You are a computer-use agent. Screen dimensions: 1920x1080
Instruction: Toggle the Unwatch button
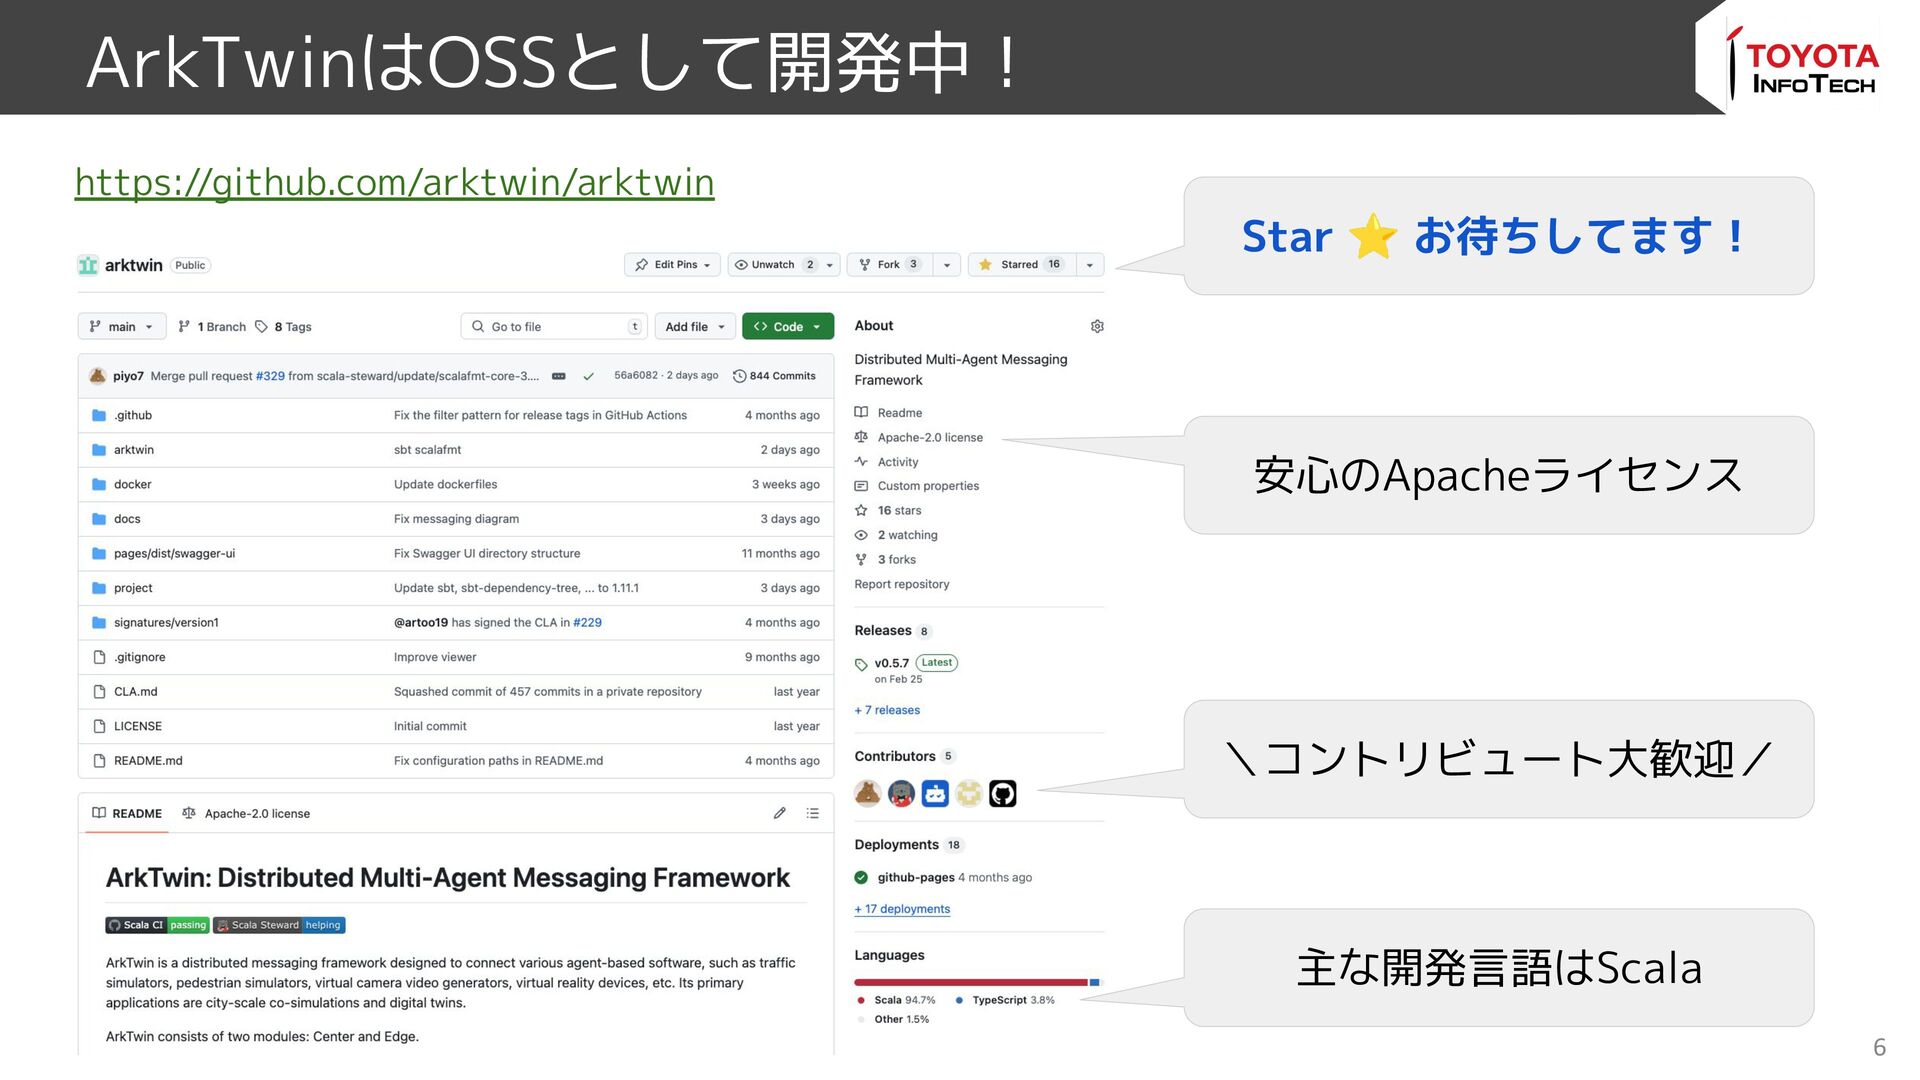click(x=773, y=265)
